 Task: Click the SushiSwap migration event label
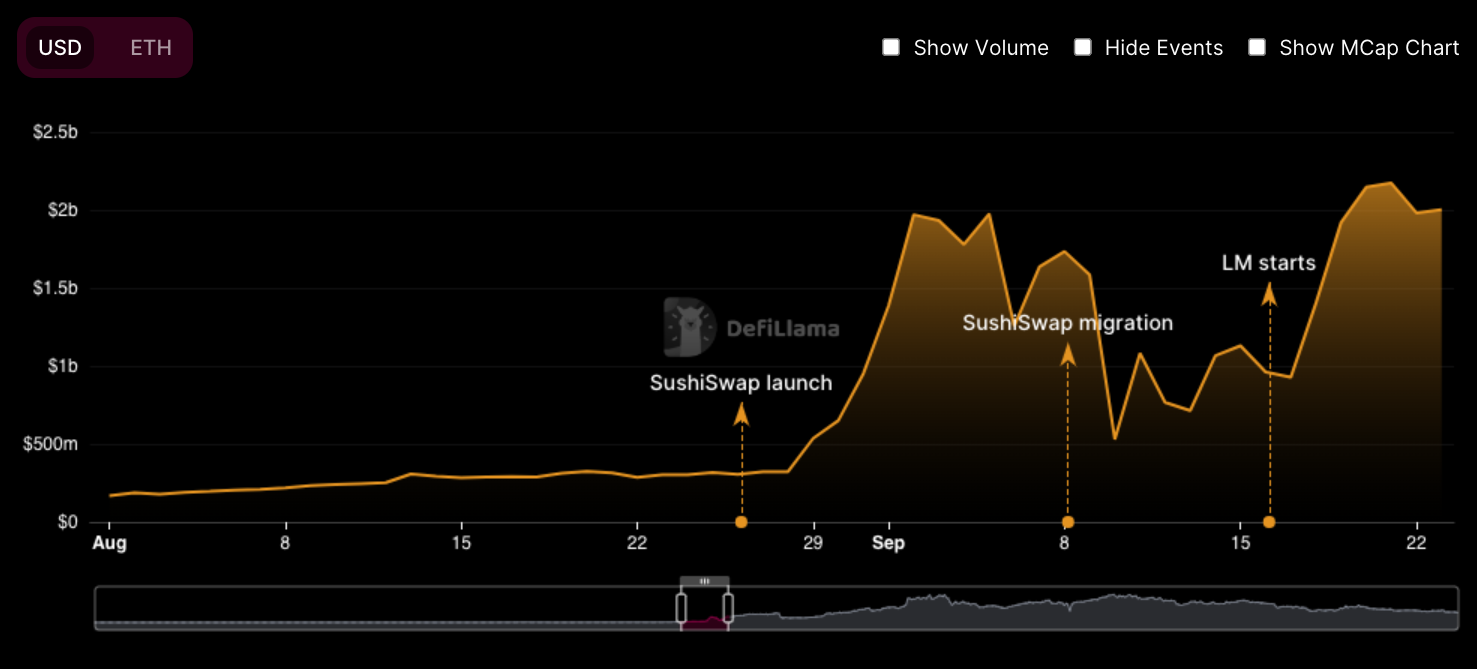coord(1068,323)
